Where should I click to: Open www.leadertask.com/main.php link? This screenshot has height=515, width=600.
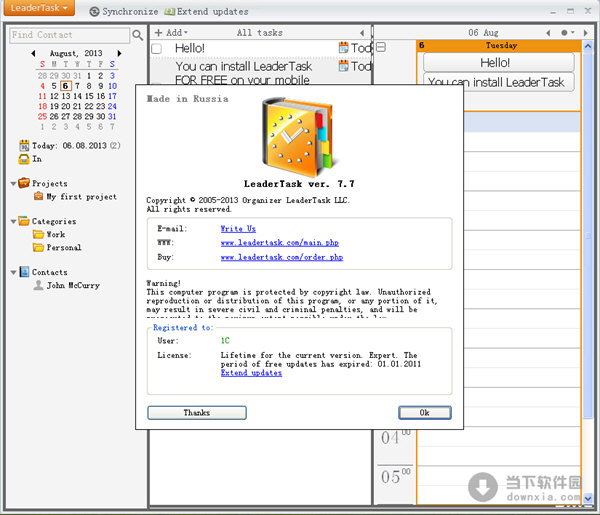click(x=280, y=243)
